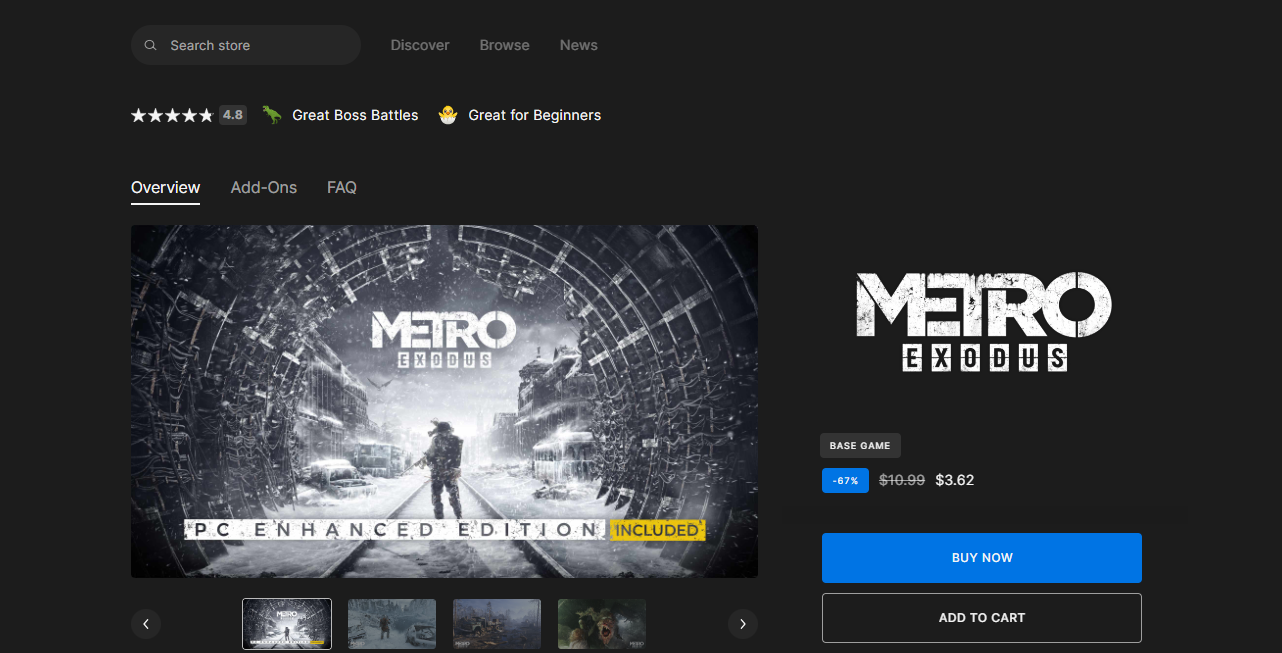
Task: Click the magnifying glass search icon
Action: click(x=150, y=46)
